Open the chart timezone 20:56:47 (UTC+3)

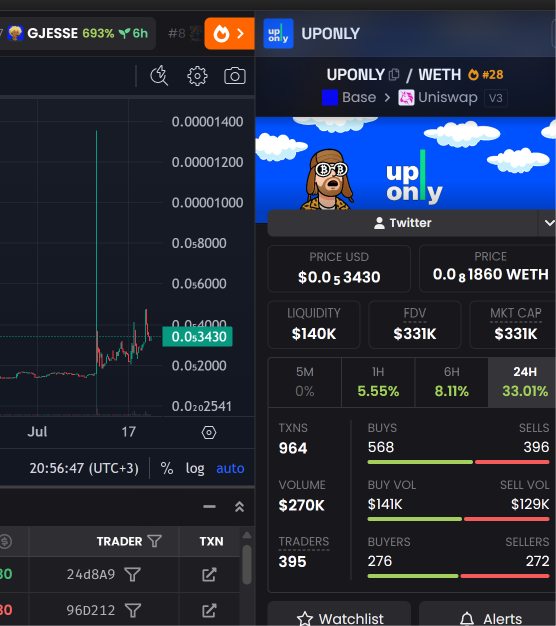click(84, 468)
